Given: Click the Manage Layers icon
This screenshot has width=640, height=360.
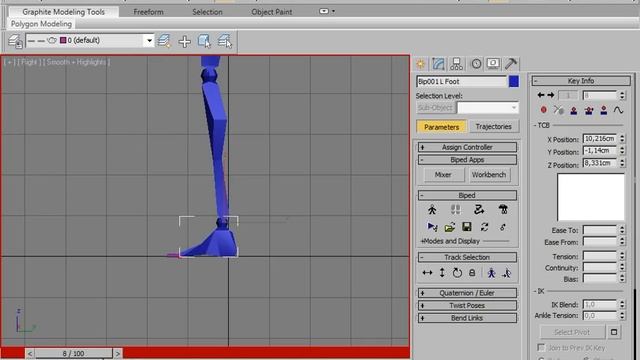Looking at the screenshot, I should click(16, 41).
